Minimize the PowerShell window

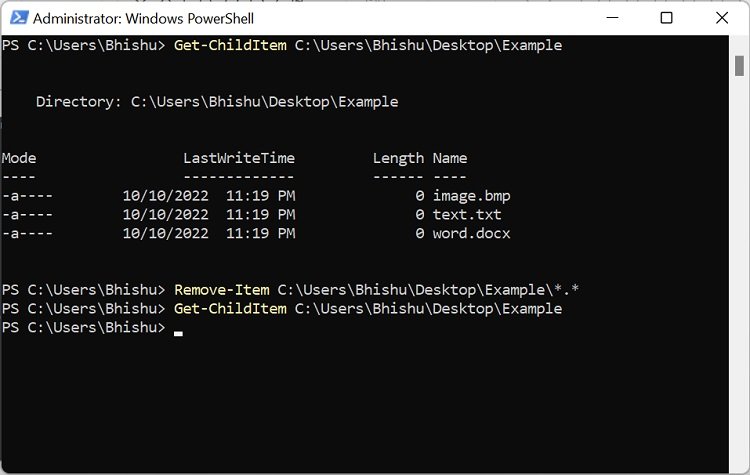(x=612, y=18)
